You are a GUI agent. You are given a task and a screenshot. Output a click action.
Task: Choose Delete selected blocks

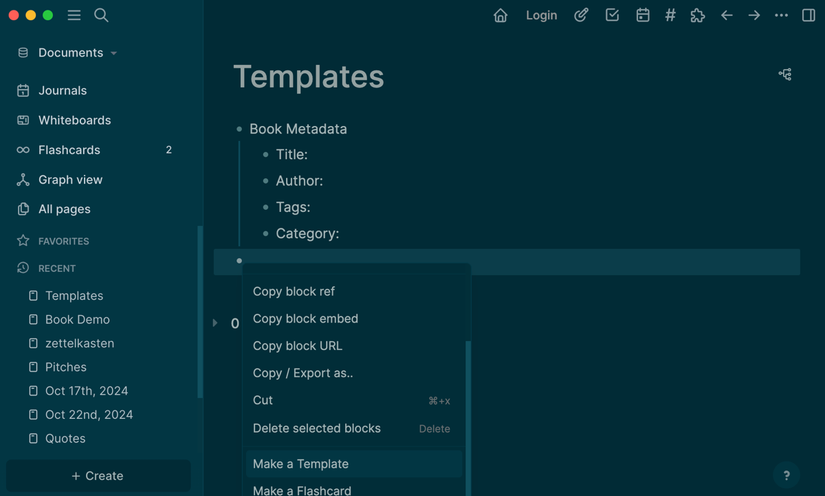pos(354,428)
